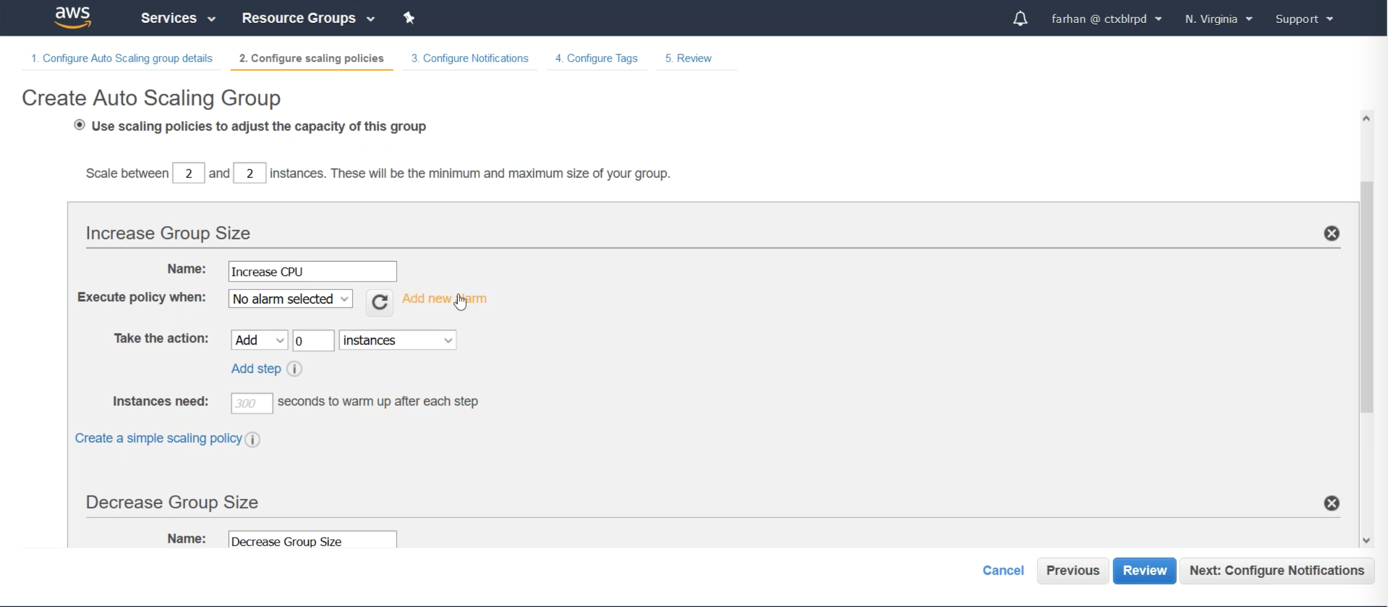Open the Services menu
This screenshot has width=1388, height=607.
pos(178,18)
